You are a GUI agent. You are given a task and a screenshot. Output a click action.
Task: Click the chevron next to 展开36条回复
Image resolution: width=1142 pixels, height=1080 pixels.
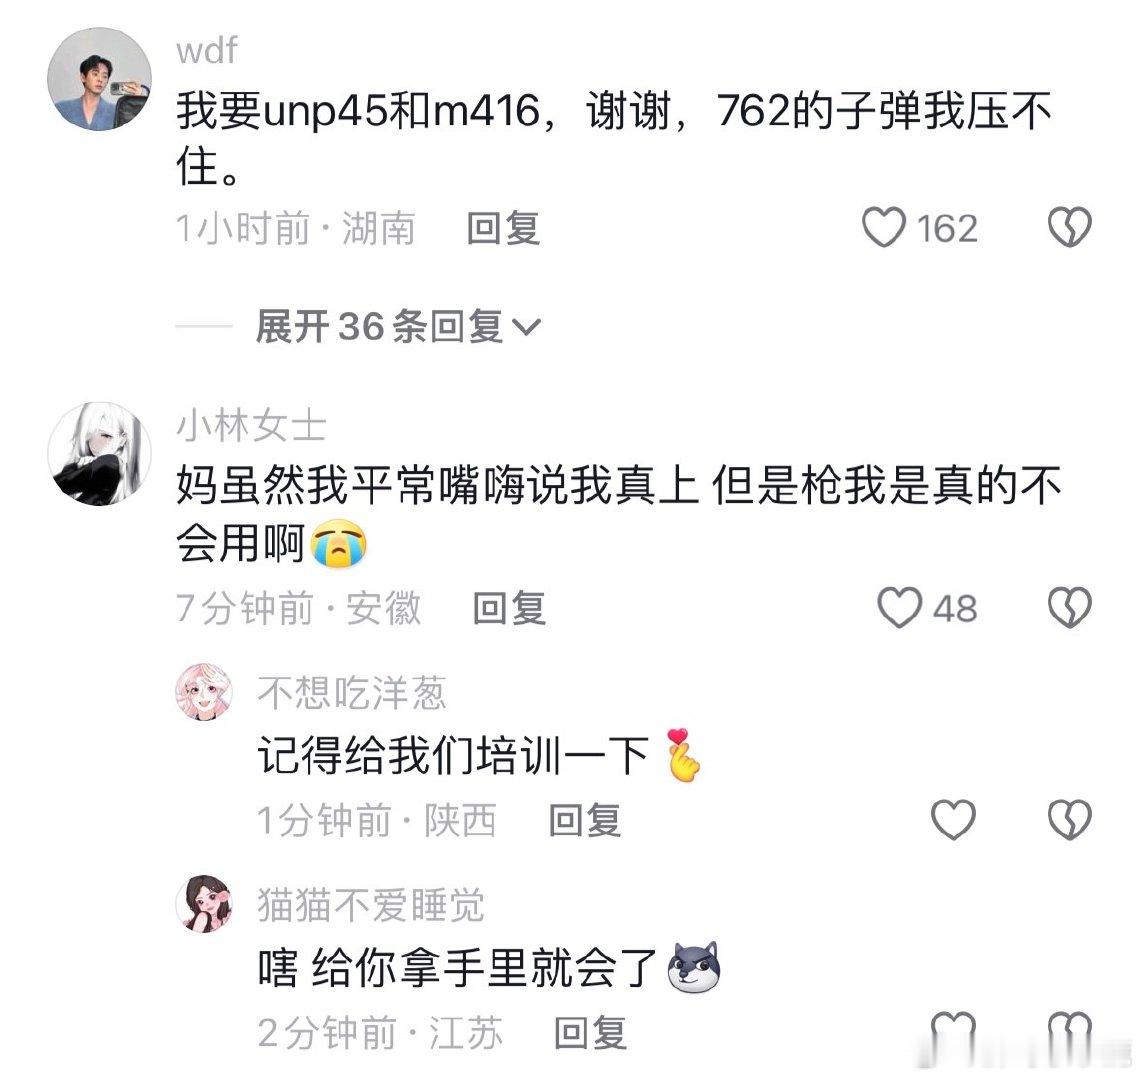(526, 328)
